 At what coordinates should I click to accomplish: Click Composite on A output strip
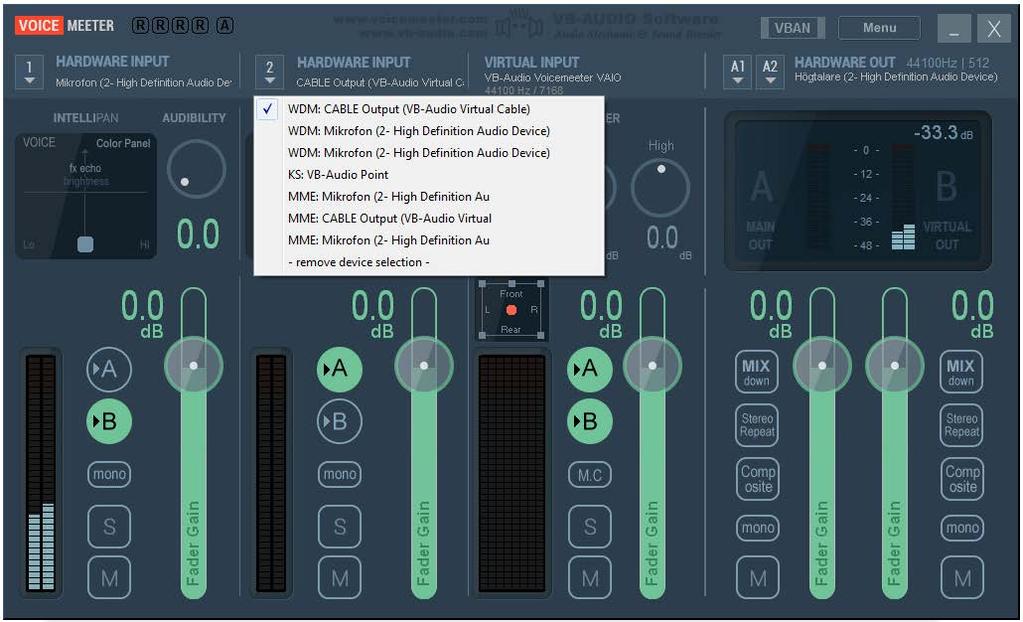click(757, 479)
